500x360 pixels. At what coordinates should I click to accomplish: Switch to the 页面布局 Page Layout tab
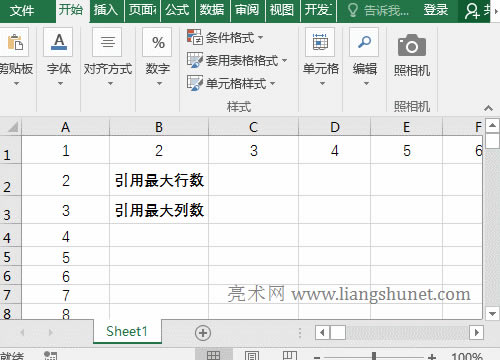(142, 10)
